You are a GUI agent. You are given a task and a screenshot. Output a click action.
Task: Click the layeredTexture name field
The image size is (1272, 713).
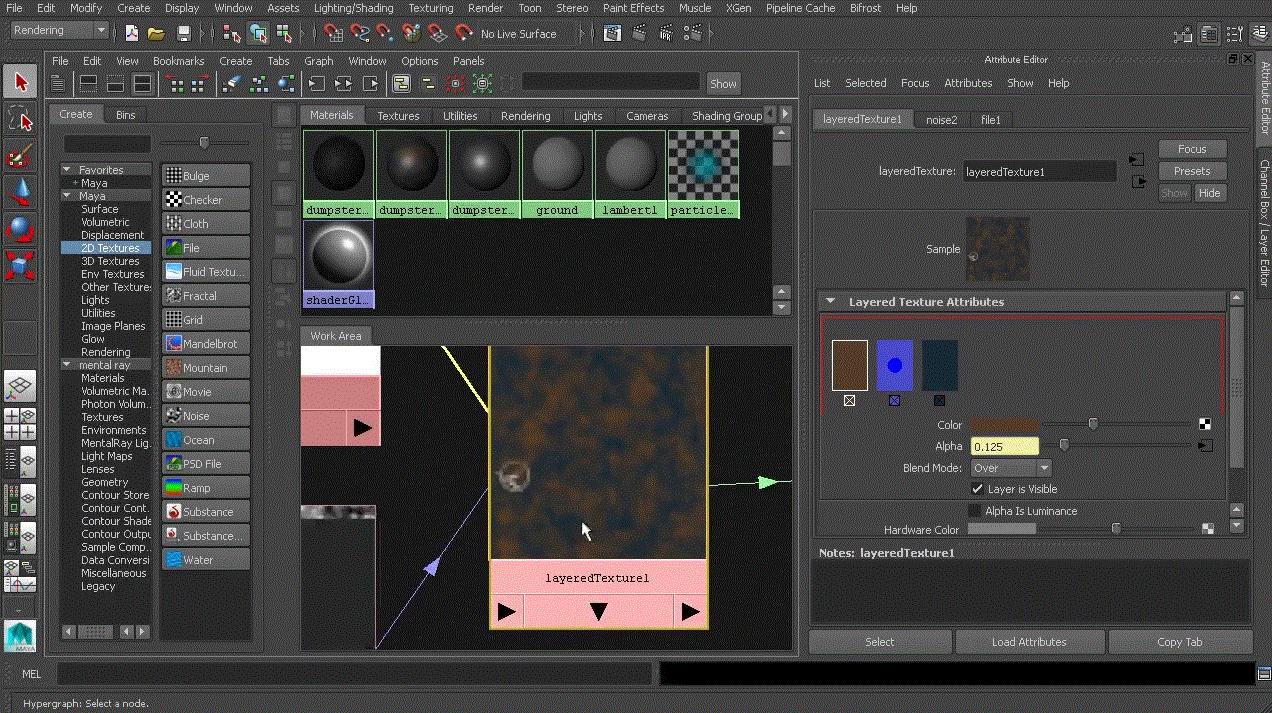point(1039,171)
